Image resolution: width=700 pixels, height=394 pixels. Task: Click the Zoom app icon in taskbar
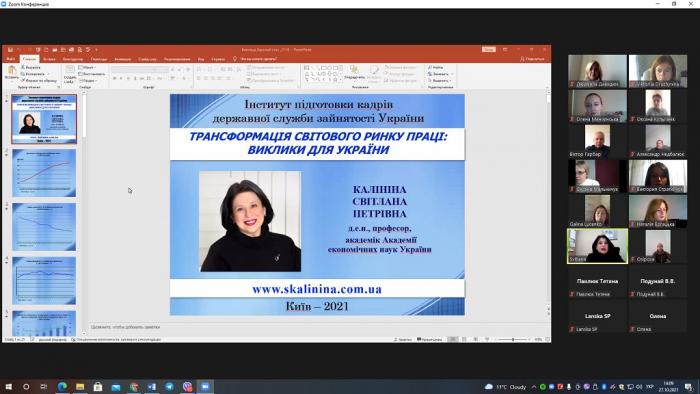click(x=205, y=386)
